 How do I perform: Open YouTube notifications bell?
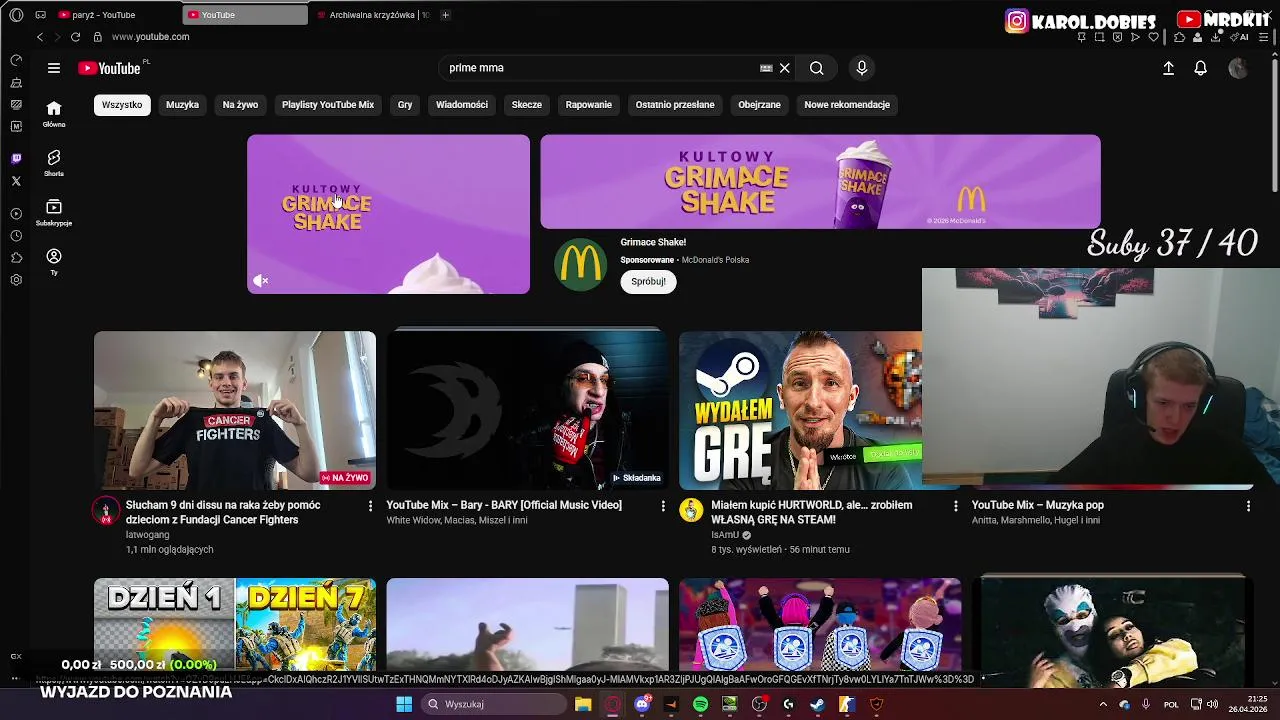[x=1201, y=68]
